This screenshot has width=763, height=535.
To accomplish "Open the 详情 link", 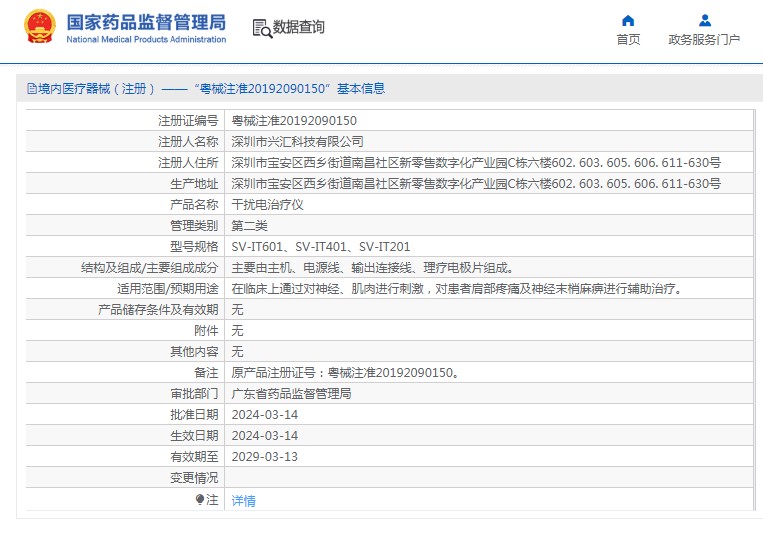I will tap(243, 500).
